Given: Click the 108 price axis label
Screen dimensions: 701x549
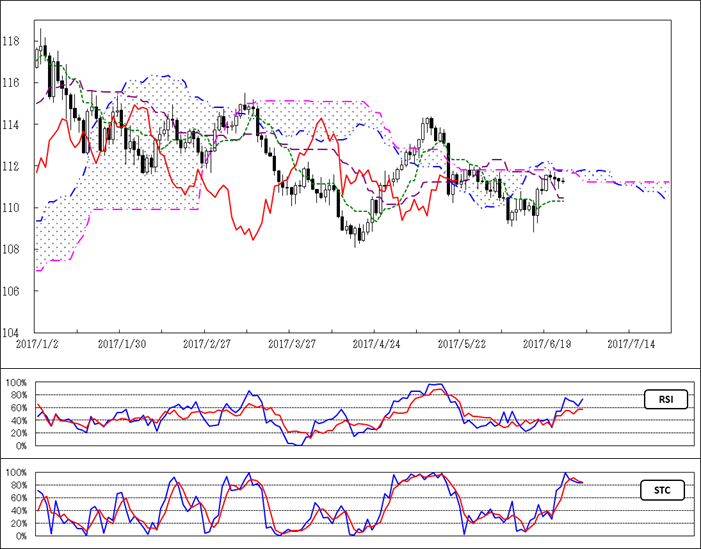Looking at the screenshot, I should [12, 249].
